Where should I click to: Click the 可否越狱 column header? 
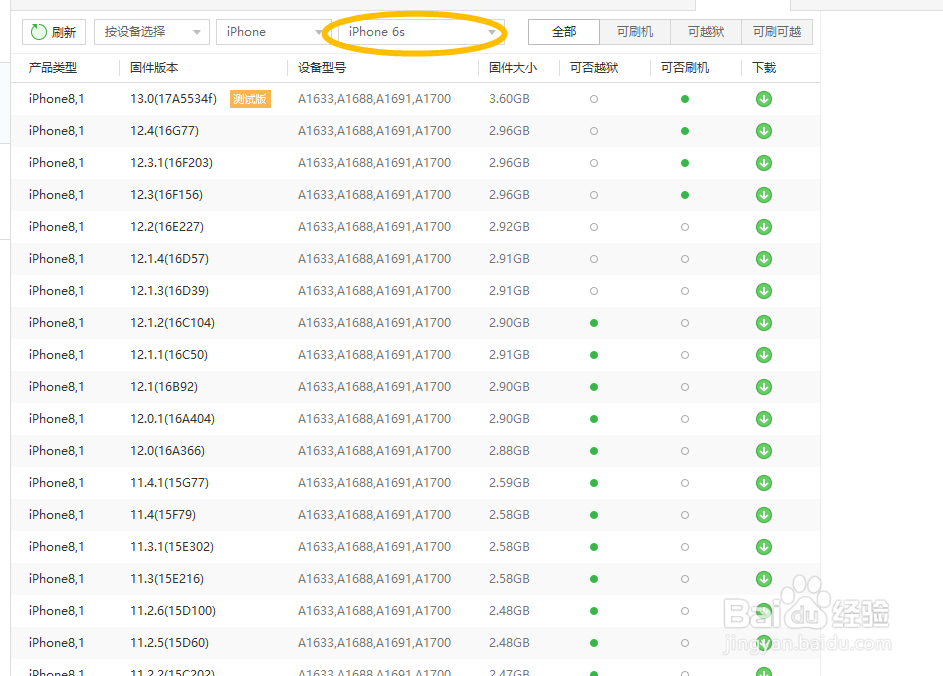pos(594,67)
